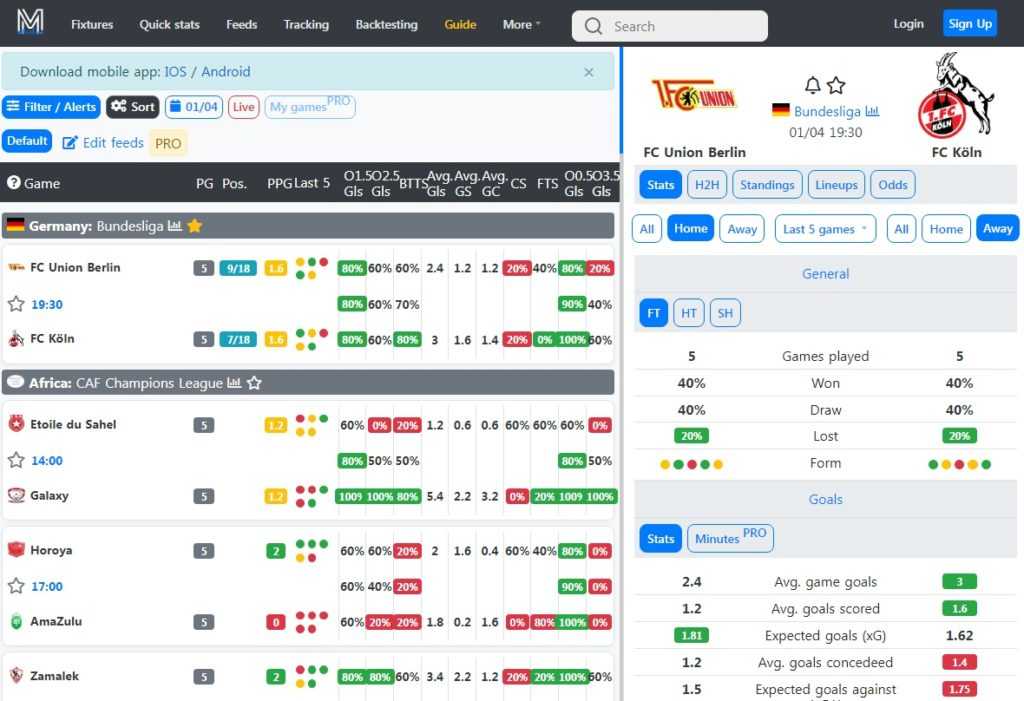
Task: Click the notification bell icon
Action: click(813, 85)
